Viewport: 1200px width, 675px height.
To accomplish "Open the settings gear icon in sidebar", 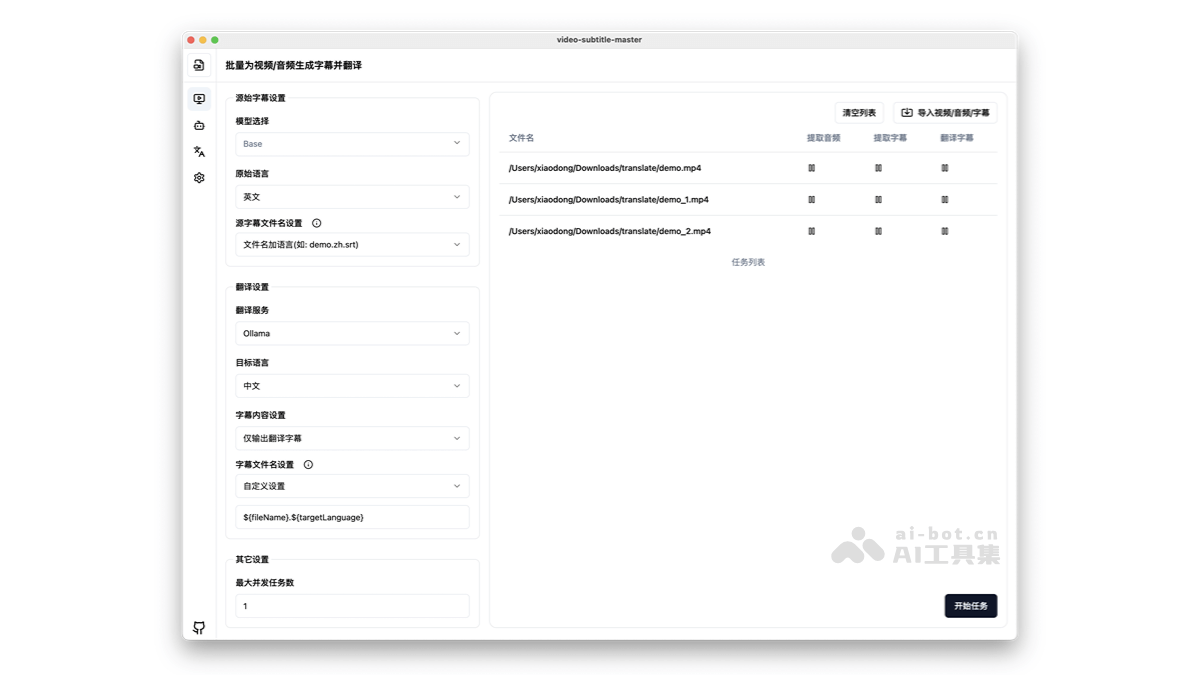I will (199, 178).
